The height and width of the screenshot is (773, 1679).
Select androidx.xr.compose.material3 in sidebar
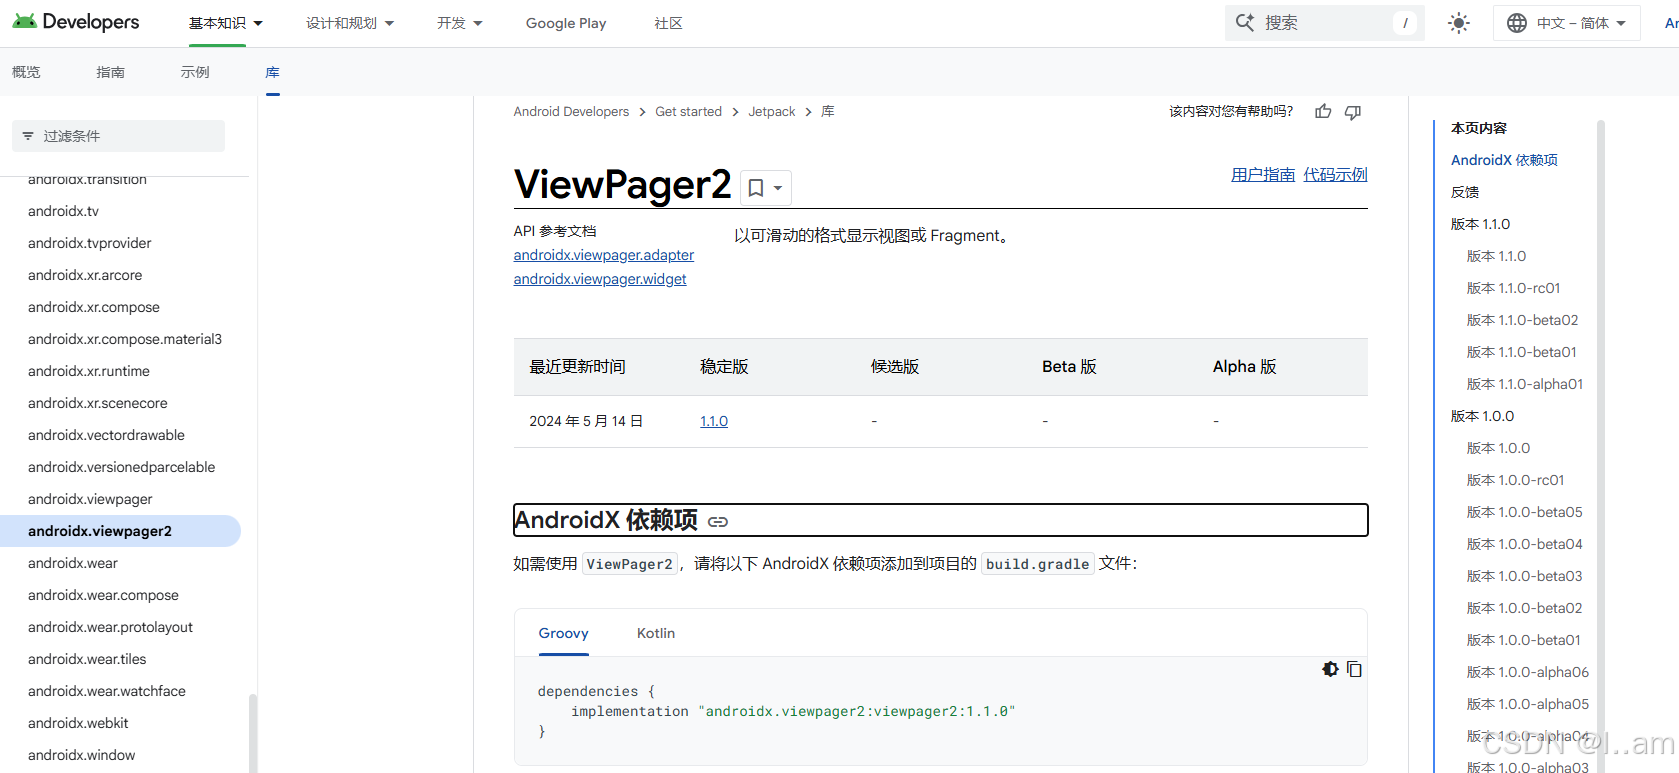pos(125,339)
